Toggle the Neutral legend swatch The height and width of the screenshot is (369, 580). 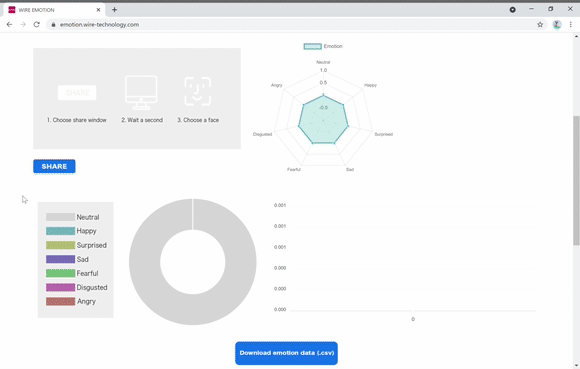pos(60,217)
